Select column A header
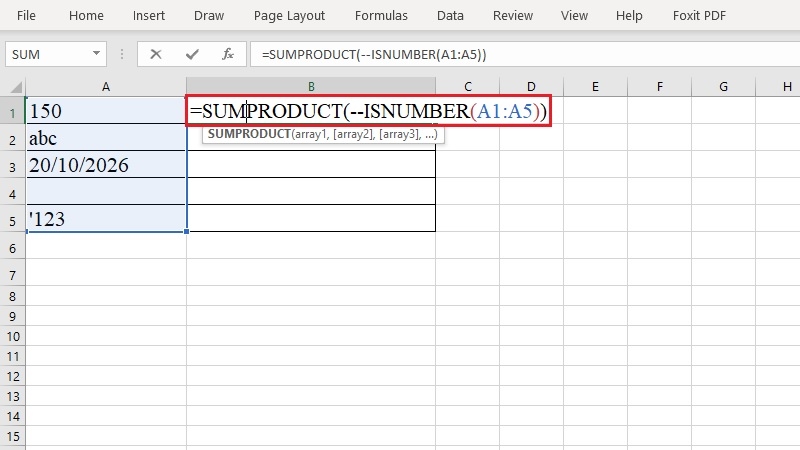This screenshot has height=450, width=800. point(106,87)
